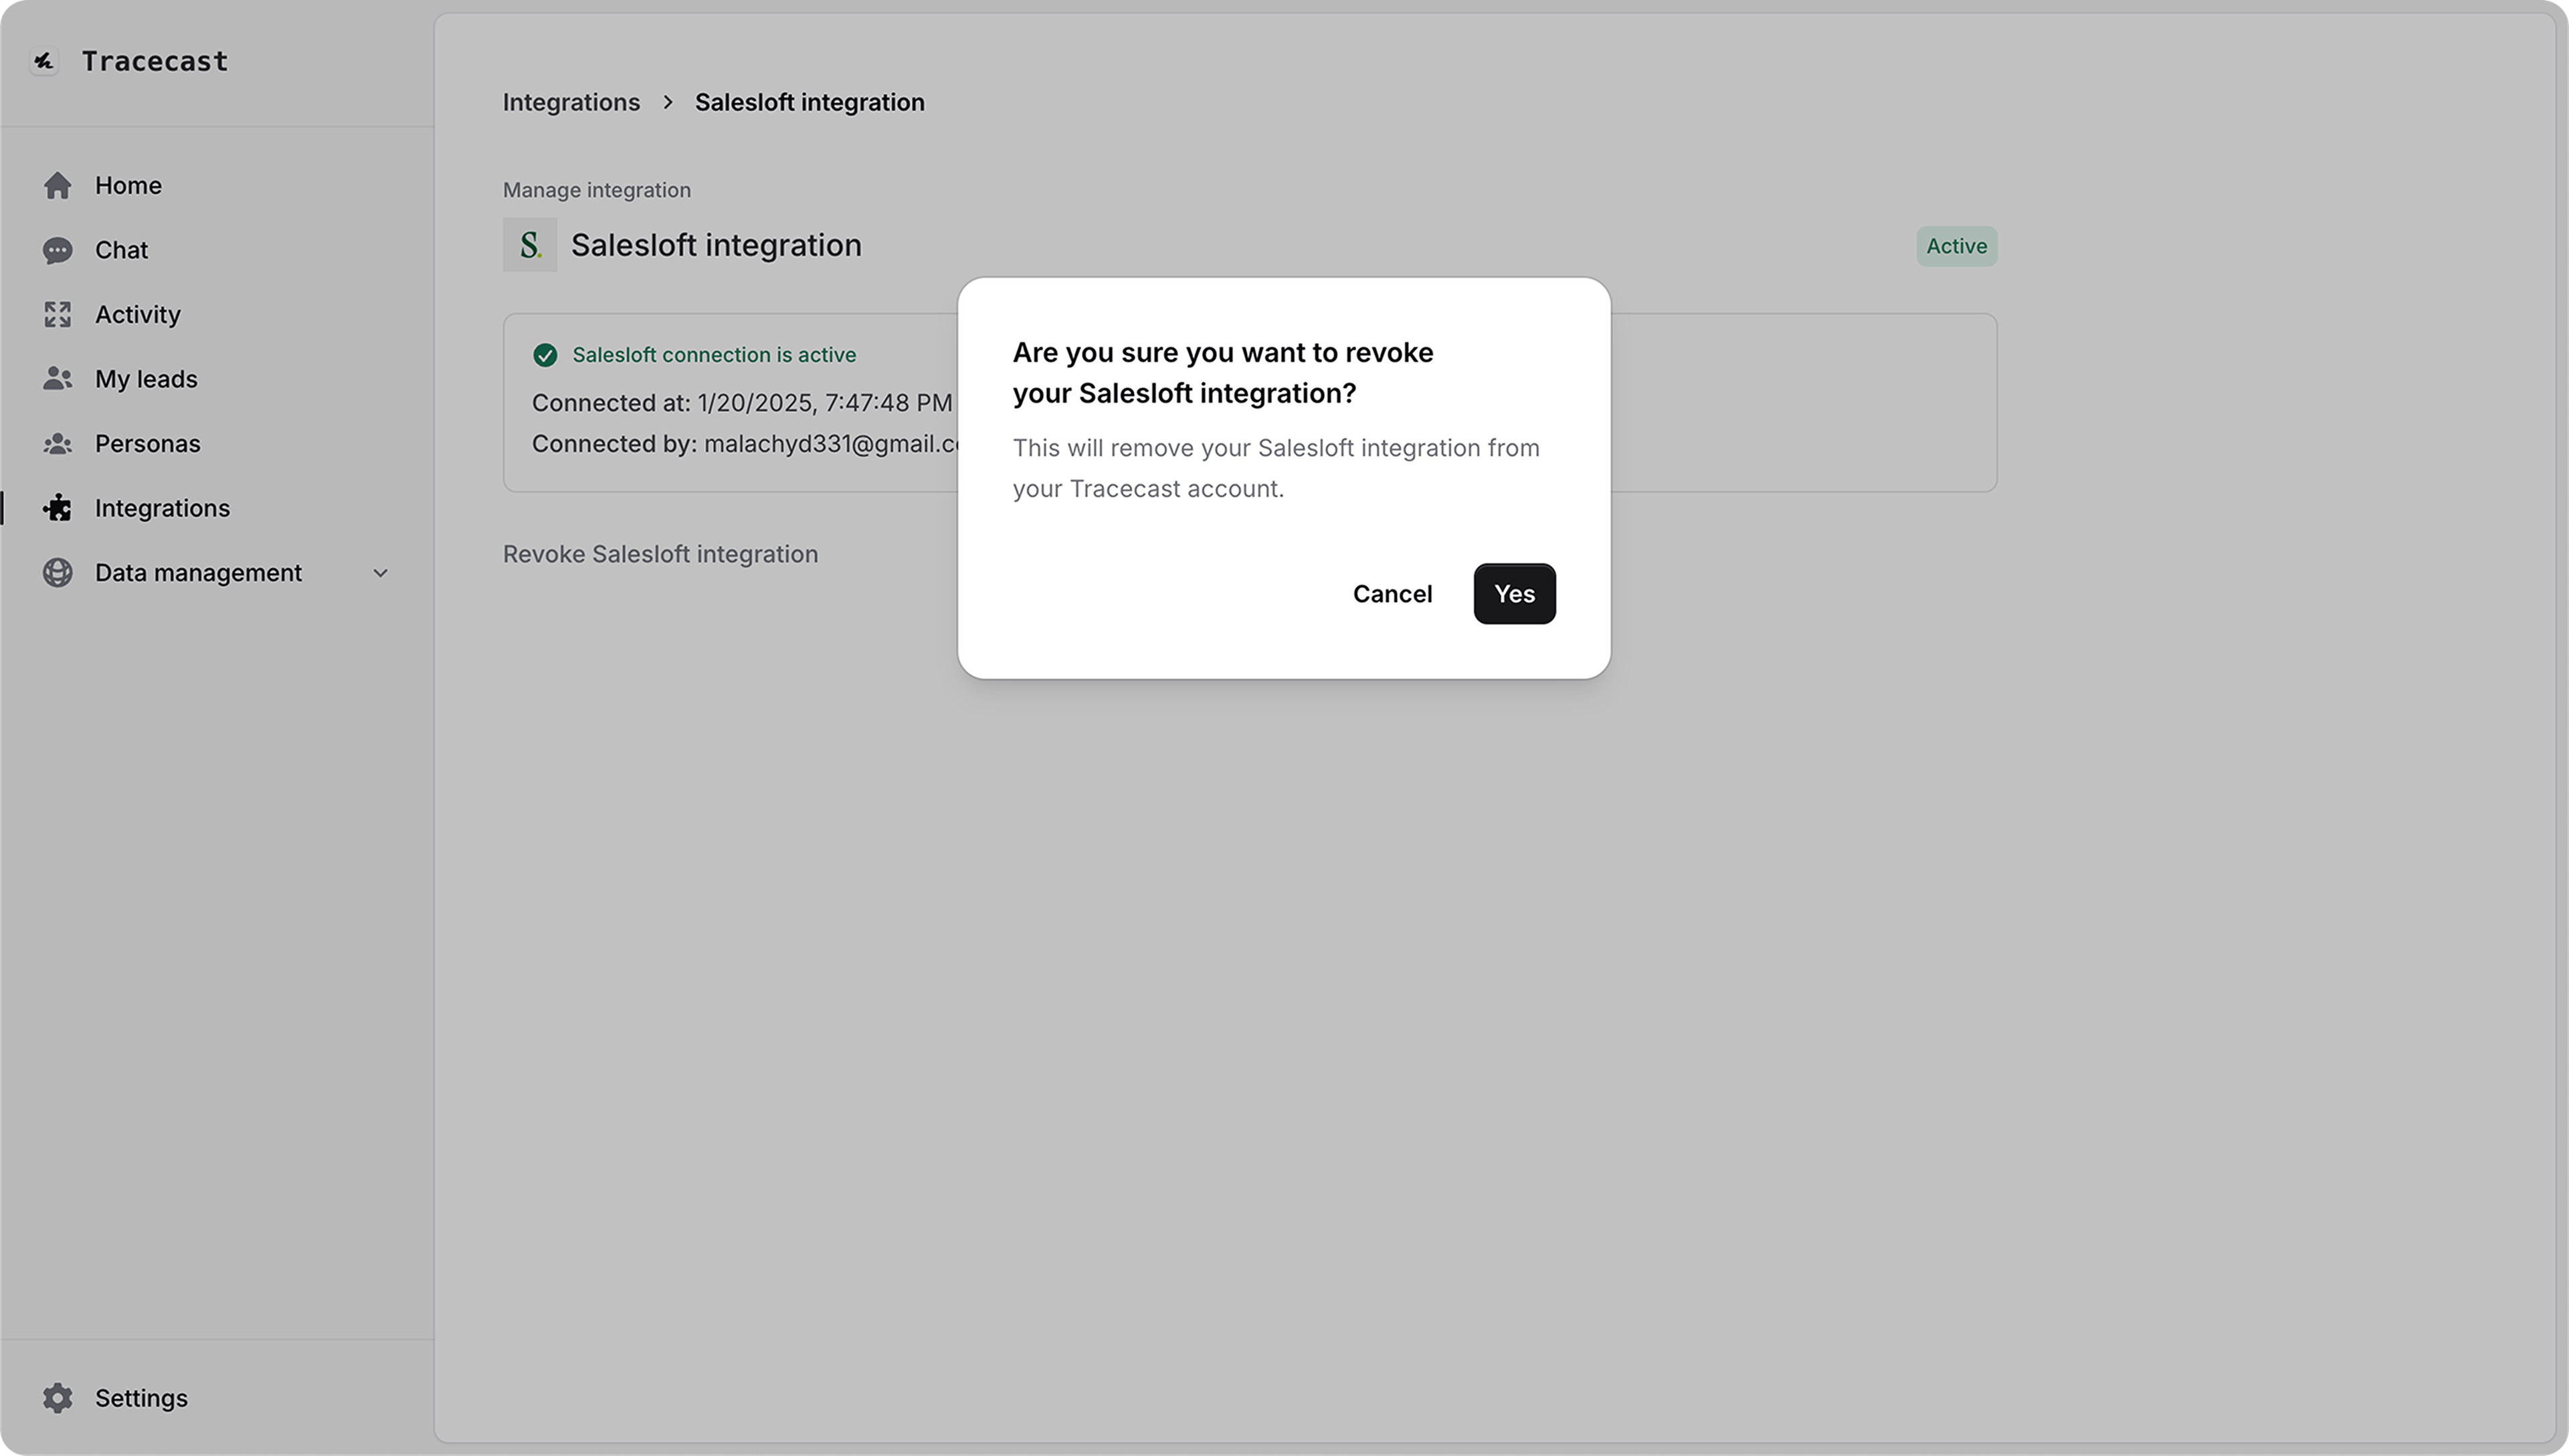Click the My leads people icon
Screen dimensions: 2569x1456
[57, 379]
